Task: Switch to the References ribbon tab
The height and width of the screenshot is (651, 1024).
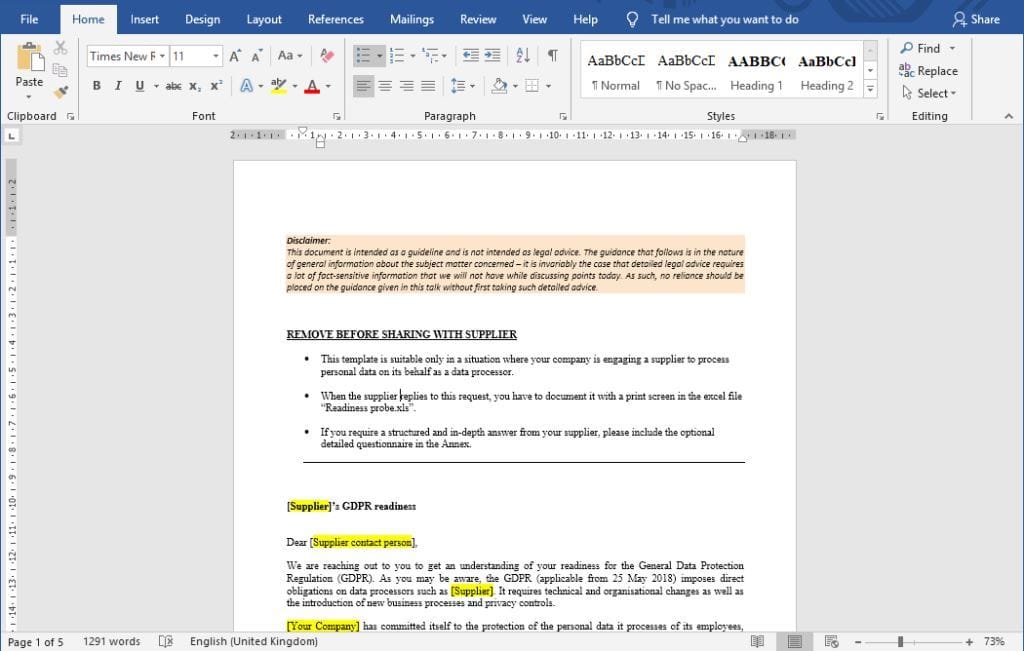Action: [x=335, y=18]
